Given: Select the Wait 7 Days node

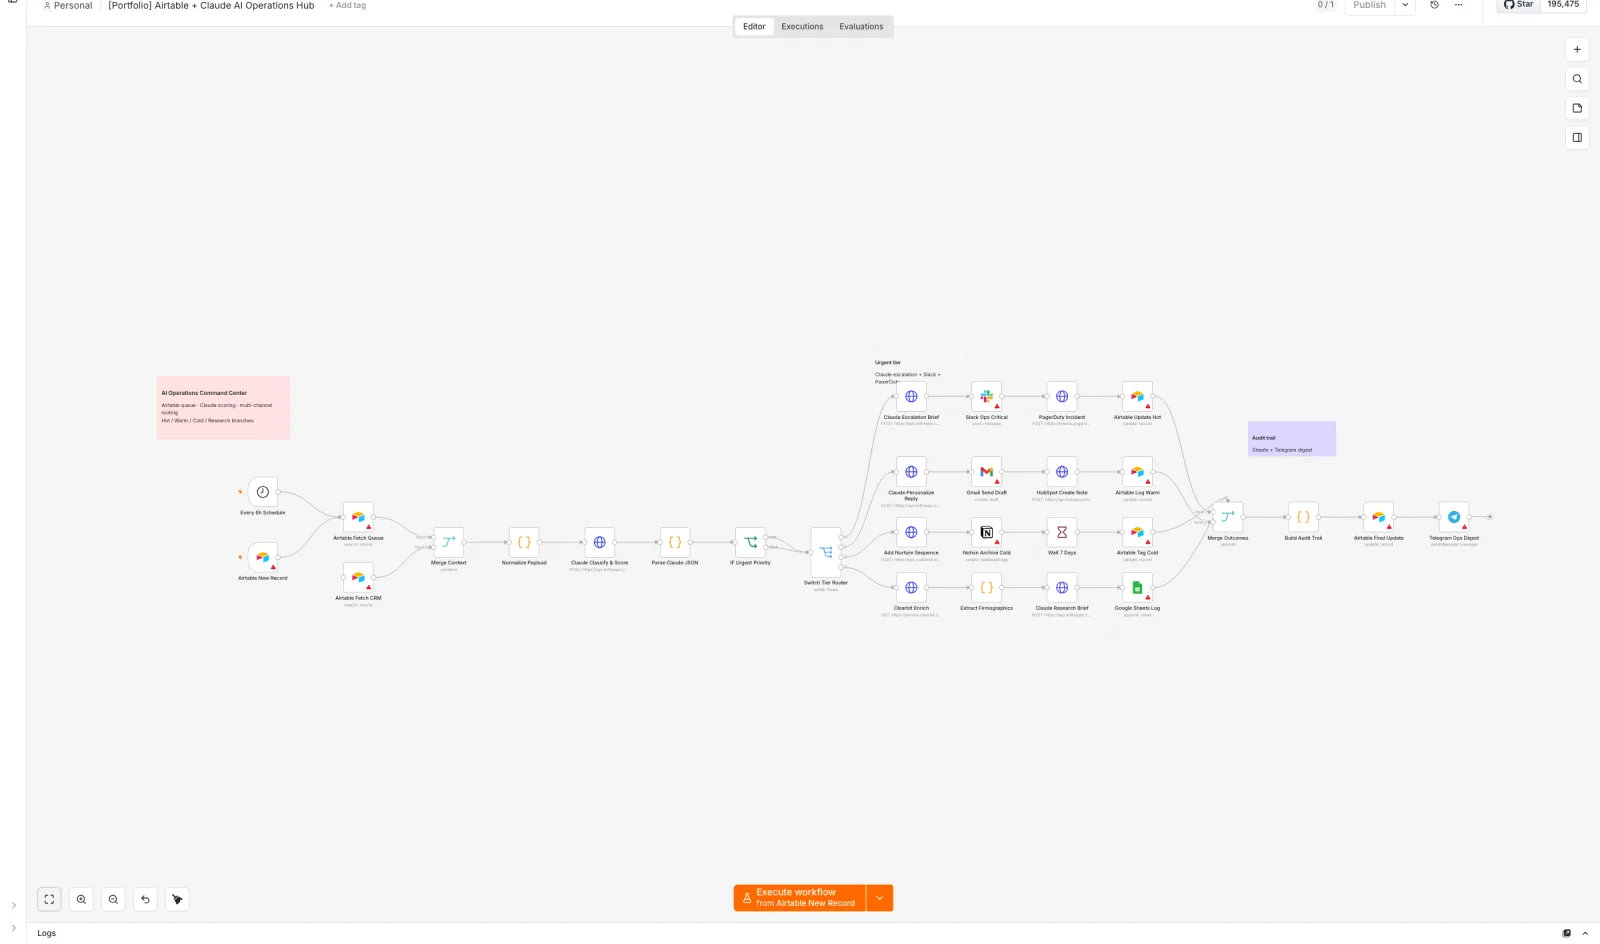Looking at the screenshot, I should (x=1062, y=532).
